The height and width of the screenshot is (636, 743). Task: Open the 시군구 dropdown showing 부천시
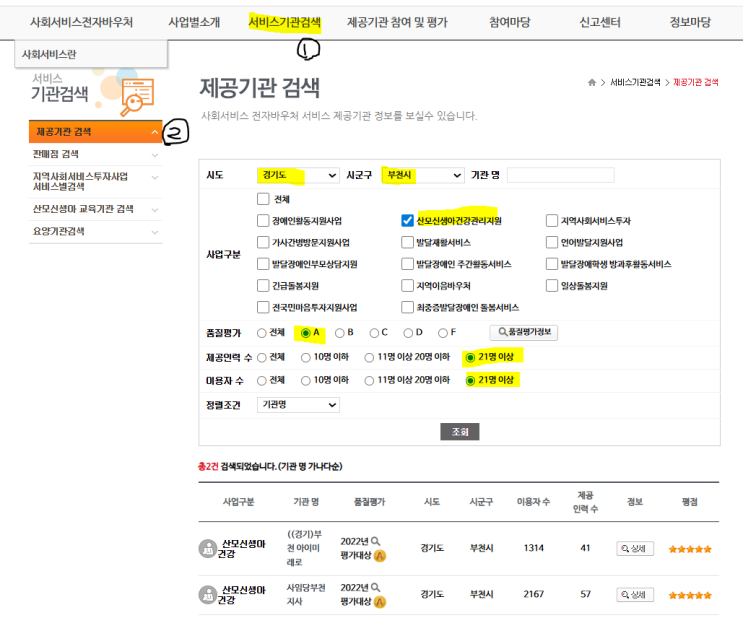click(x=423, y=175)
